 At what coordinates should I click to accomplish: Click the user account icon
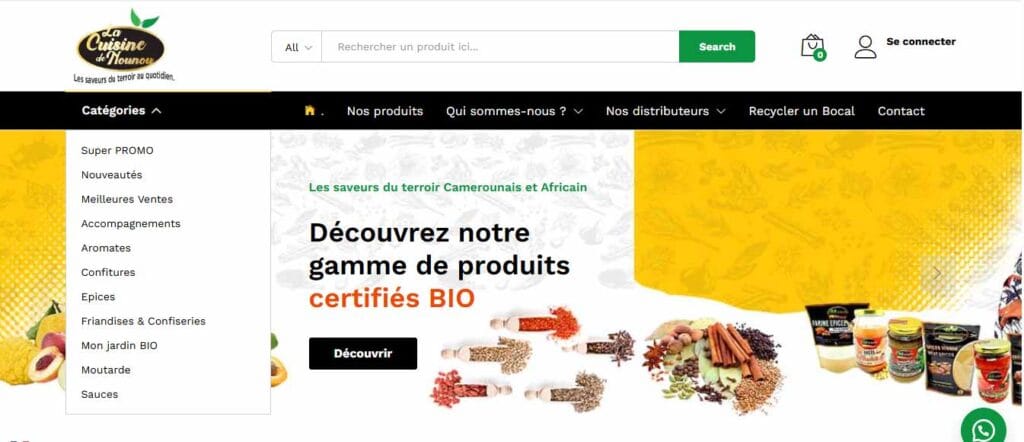pos(865,47)
